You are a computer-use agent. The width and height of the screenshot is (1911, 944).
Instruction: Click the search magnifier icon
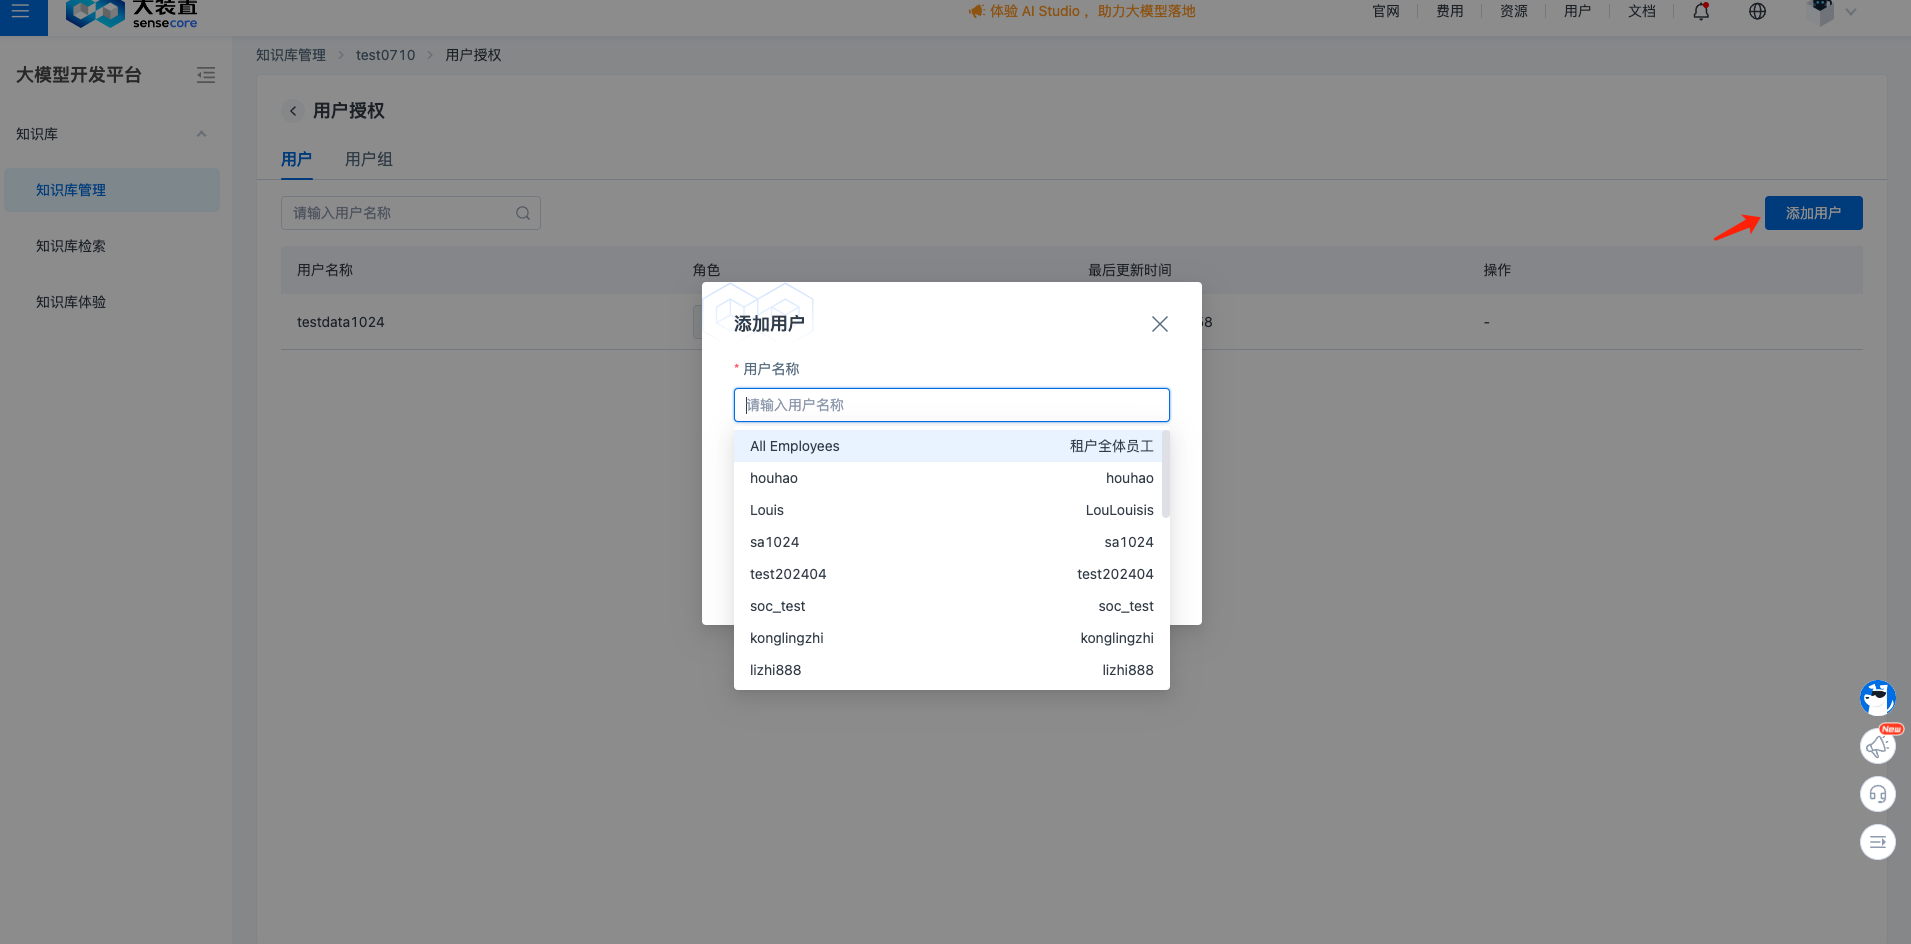tap(522, 213)
